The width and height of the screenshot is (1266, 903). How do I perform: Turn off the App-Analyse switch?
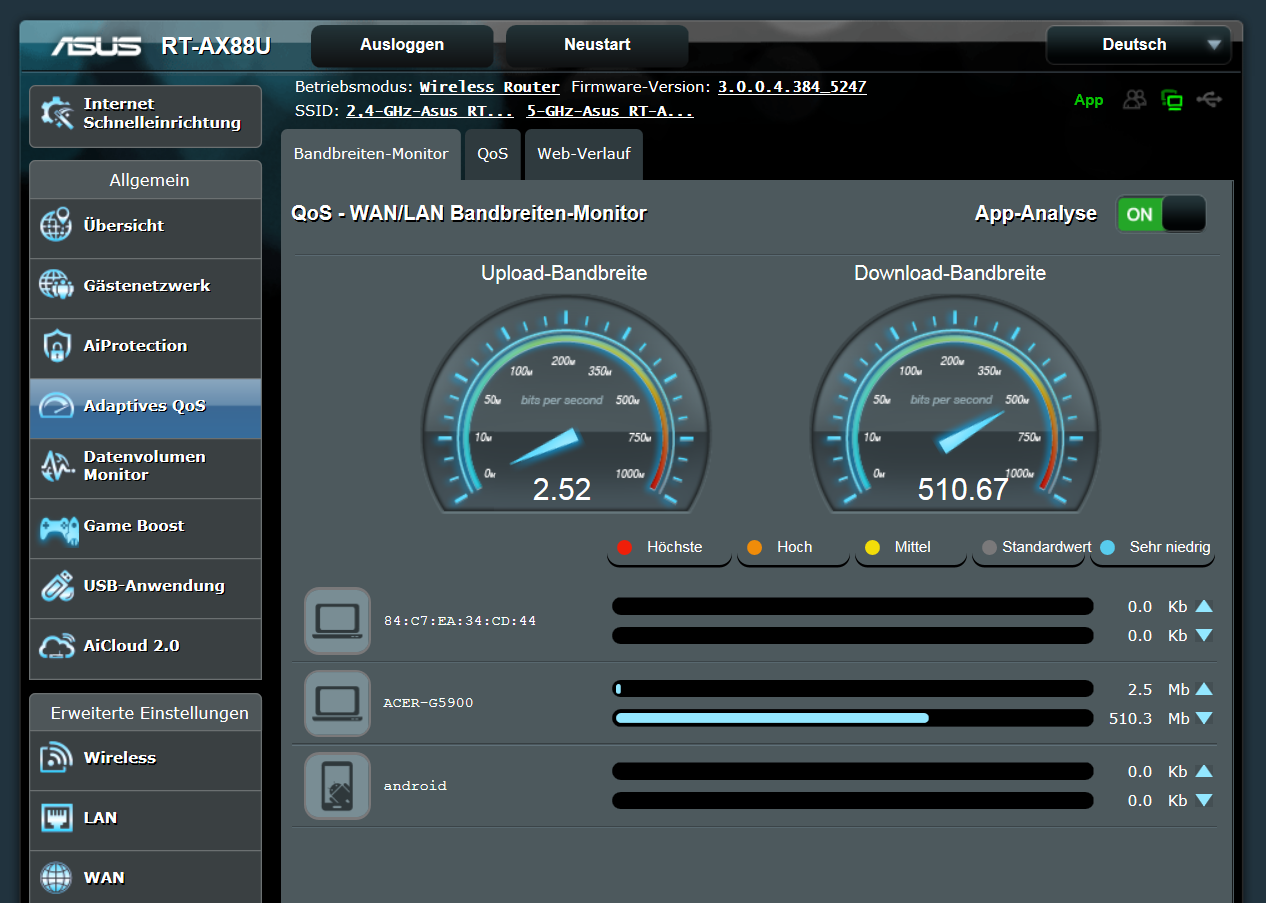click(1161, 214)
